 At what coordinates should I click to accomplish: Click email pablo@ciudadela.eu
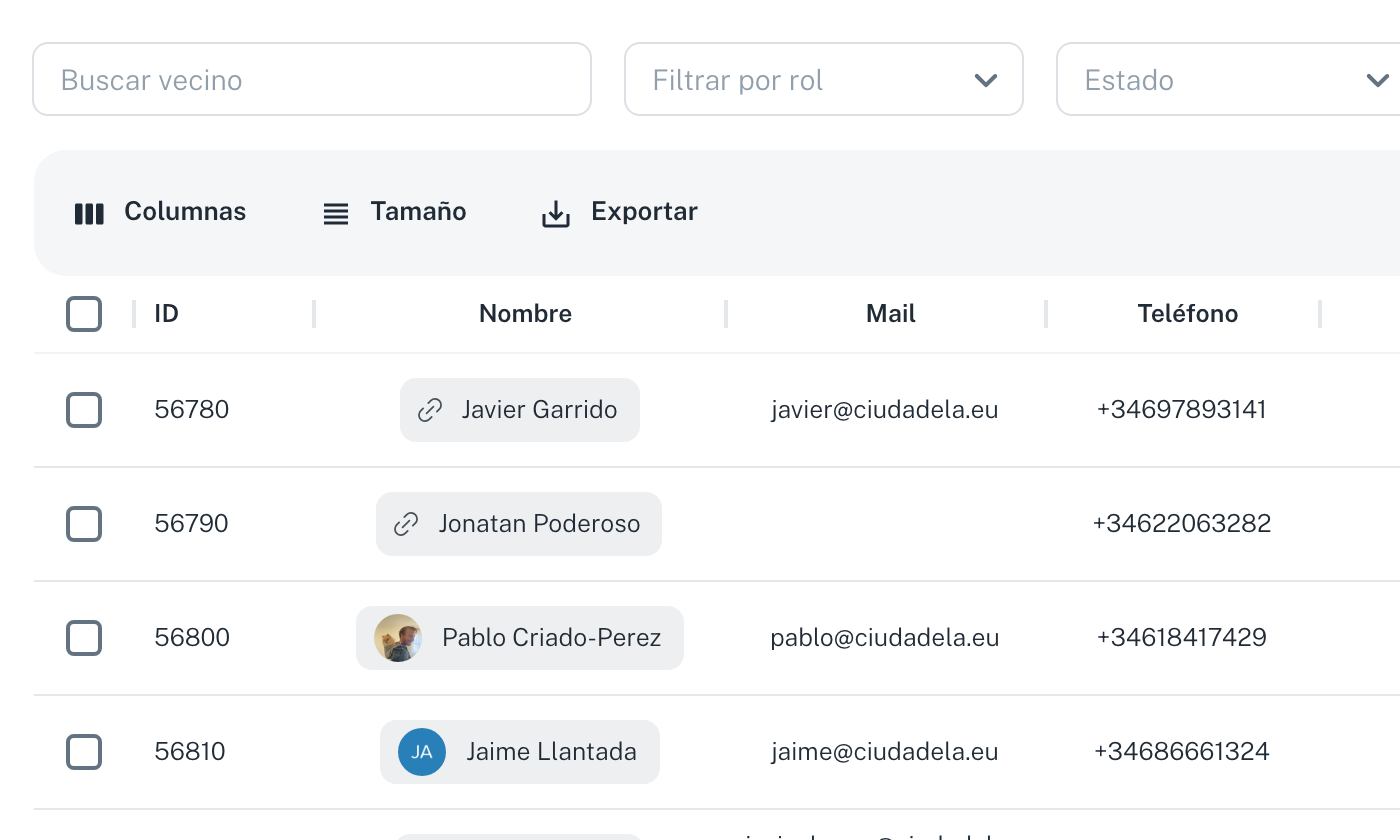click(885, 638)
